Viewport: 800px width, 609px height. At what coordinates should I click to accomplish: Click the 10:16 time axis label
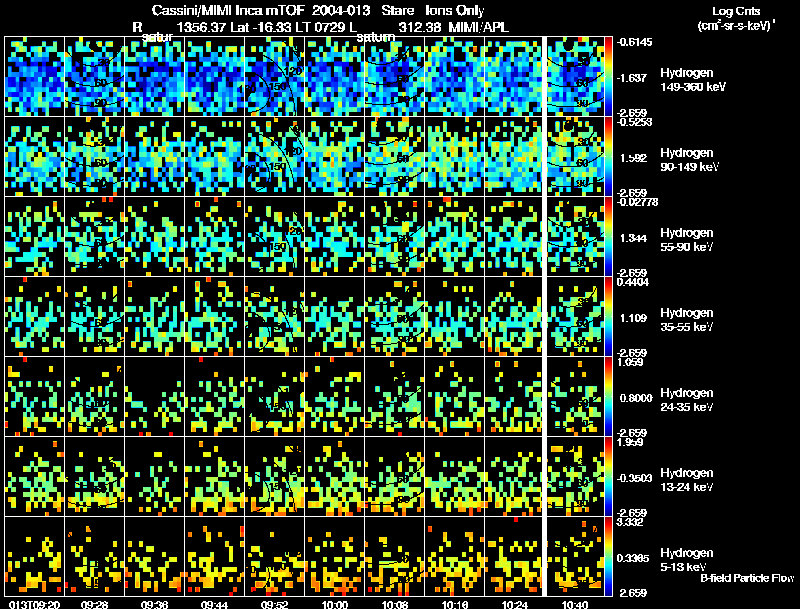[455, 604]
